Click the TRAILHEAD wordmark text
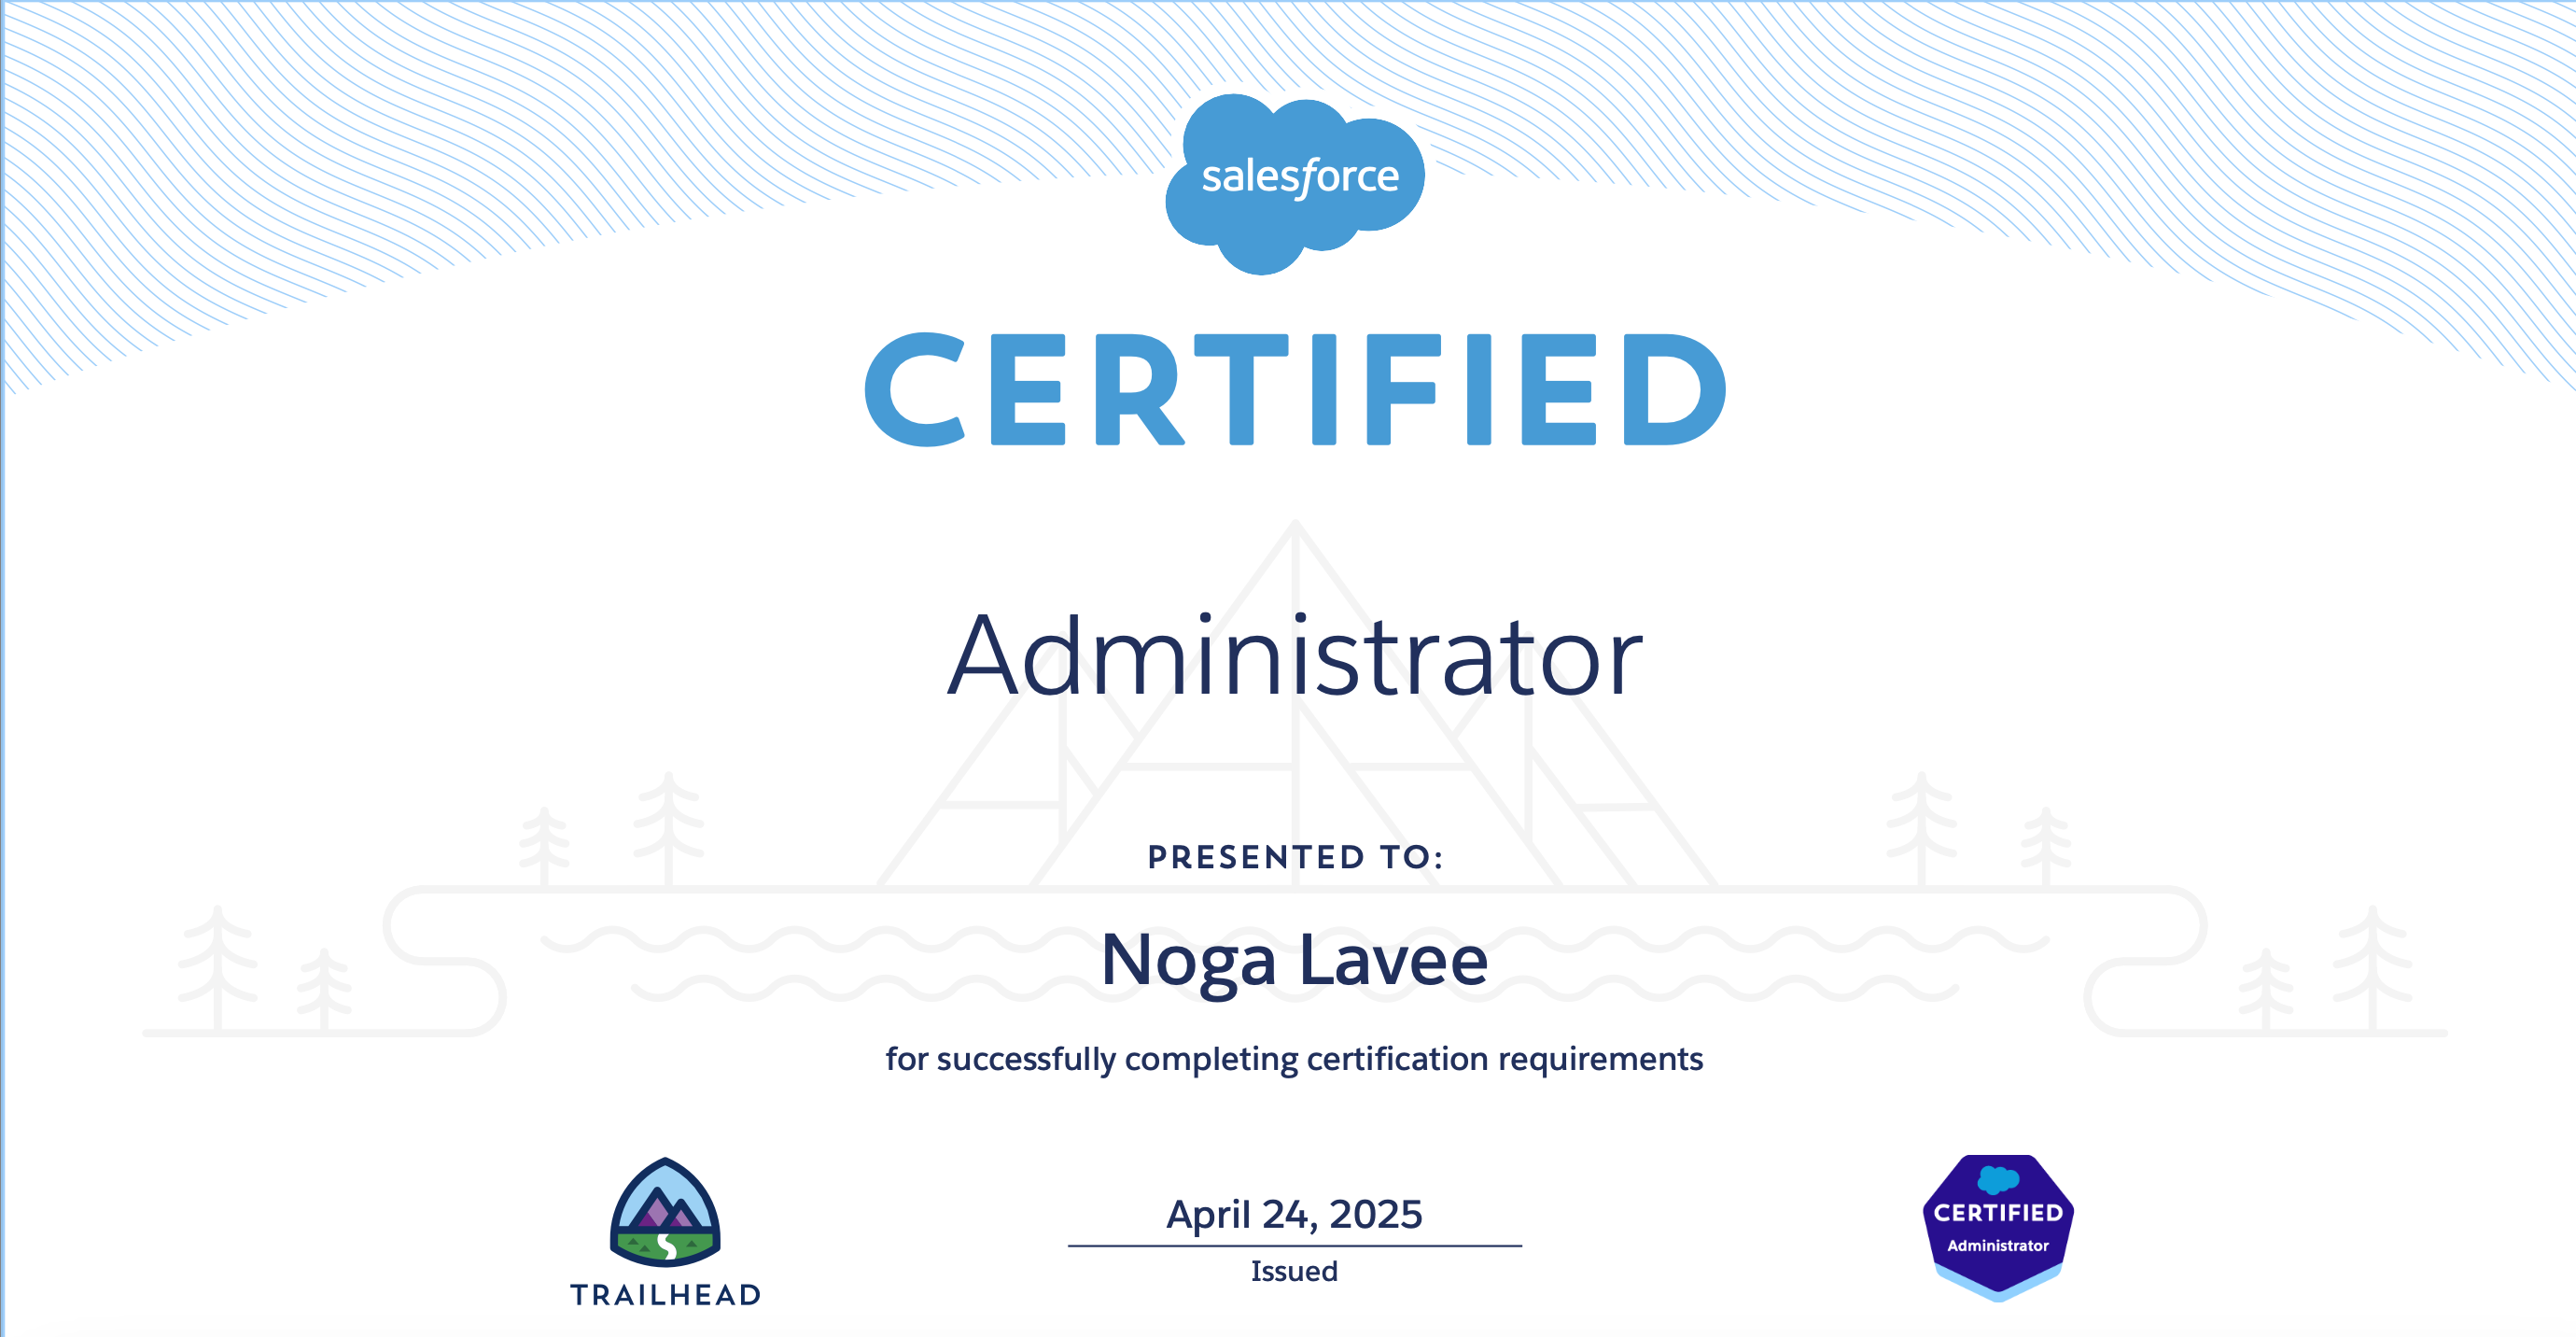 pyautogui.click(x=666, y=1295)
